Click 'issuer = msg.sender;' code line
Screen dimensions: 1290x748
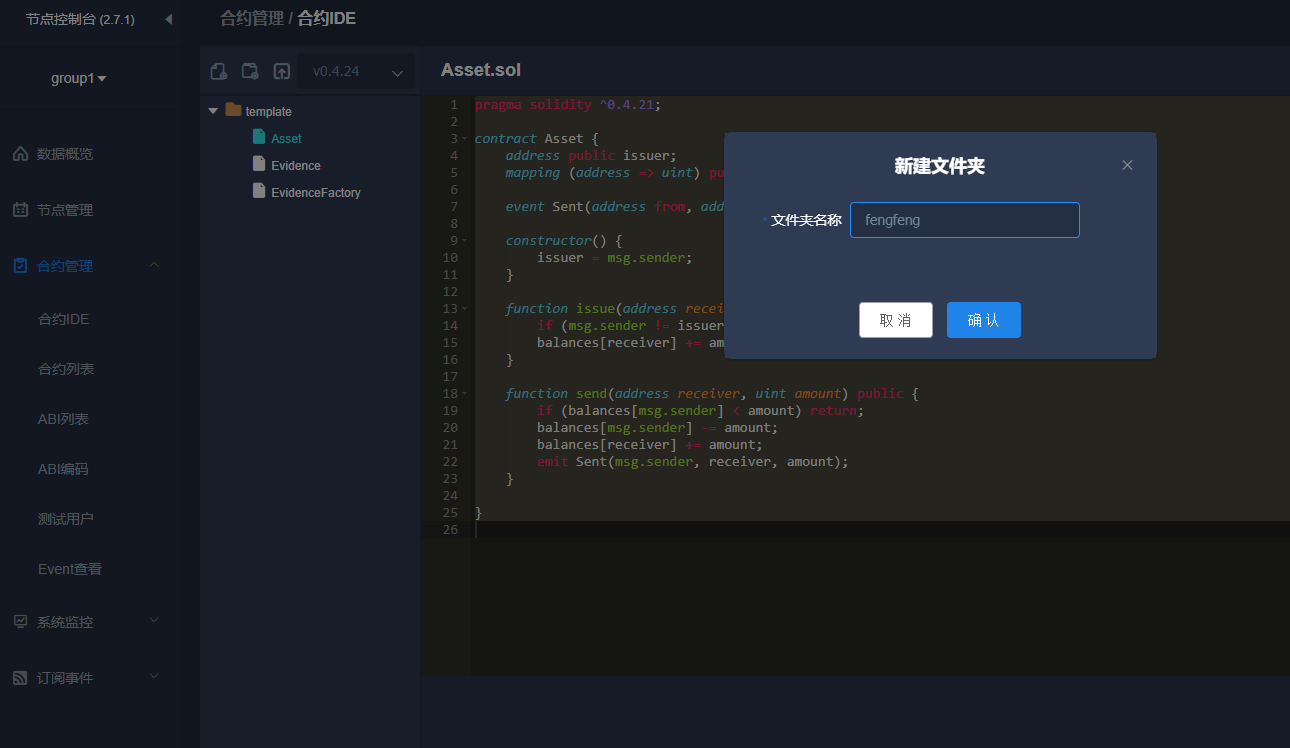(614, 258)
